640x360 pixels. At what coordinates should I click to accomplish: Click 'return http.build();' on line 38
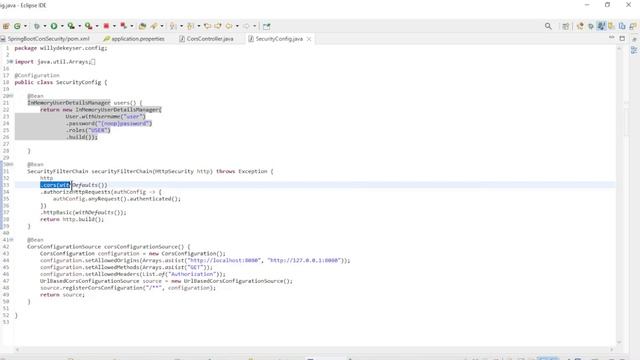[72, 219]
